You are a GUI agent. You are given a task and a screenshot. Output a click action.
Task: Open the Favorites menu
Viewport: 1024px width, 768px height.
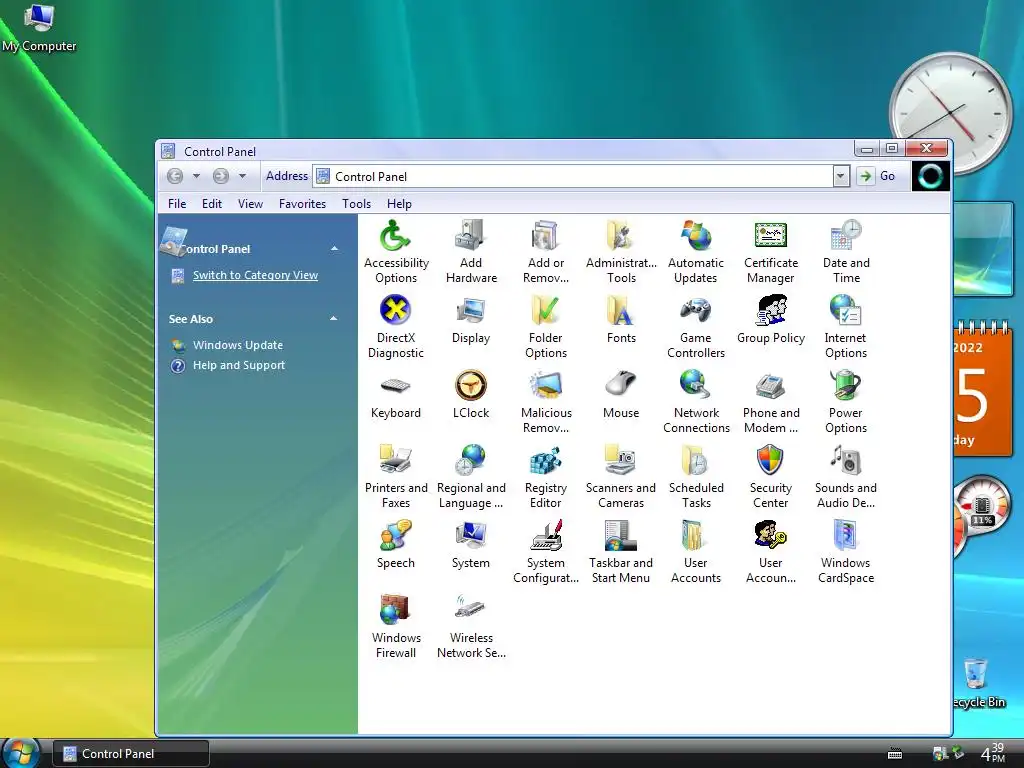coord(302,204)
